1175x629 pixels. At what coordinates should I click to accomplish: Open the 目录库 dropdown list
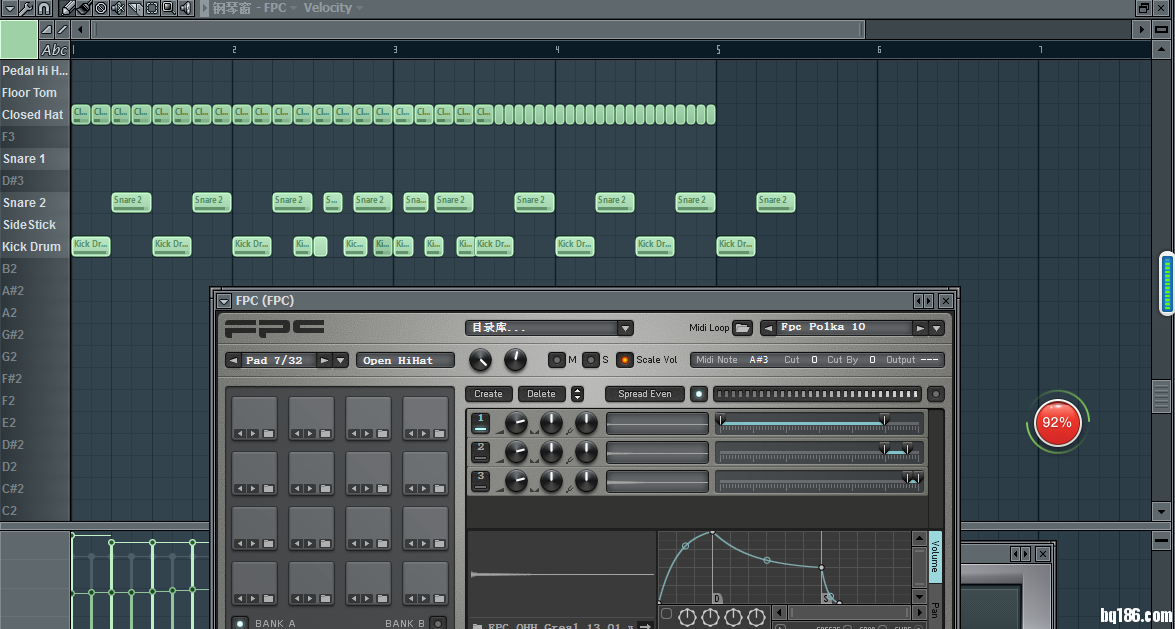(x=625, y=328)
